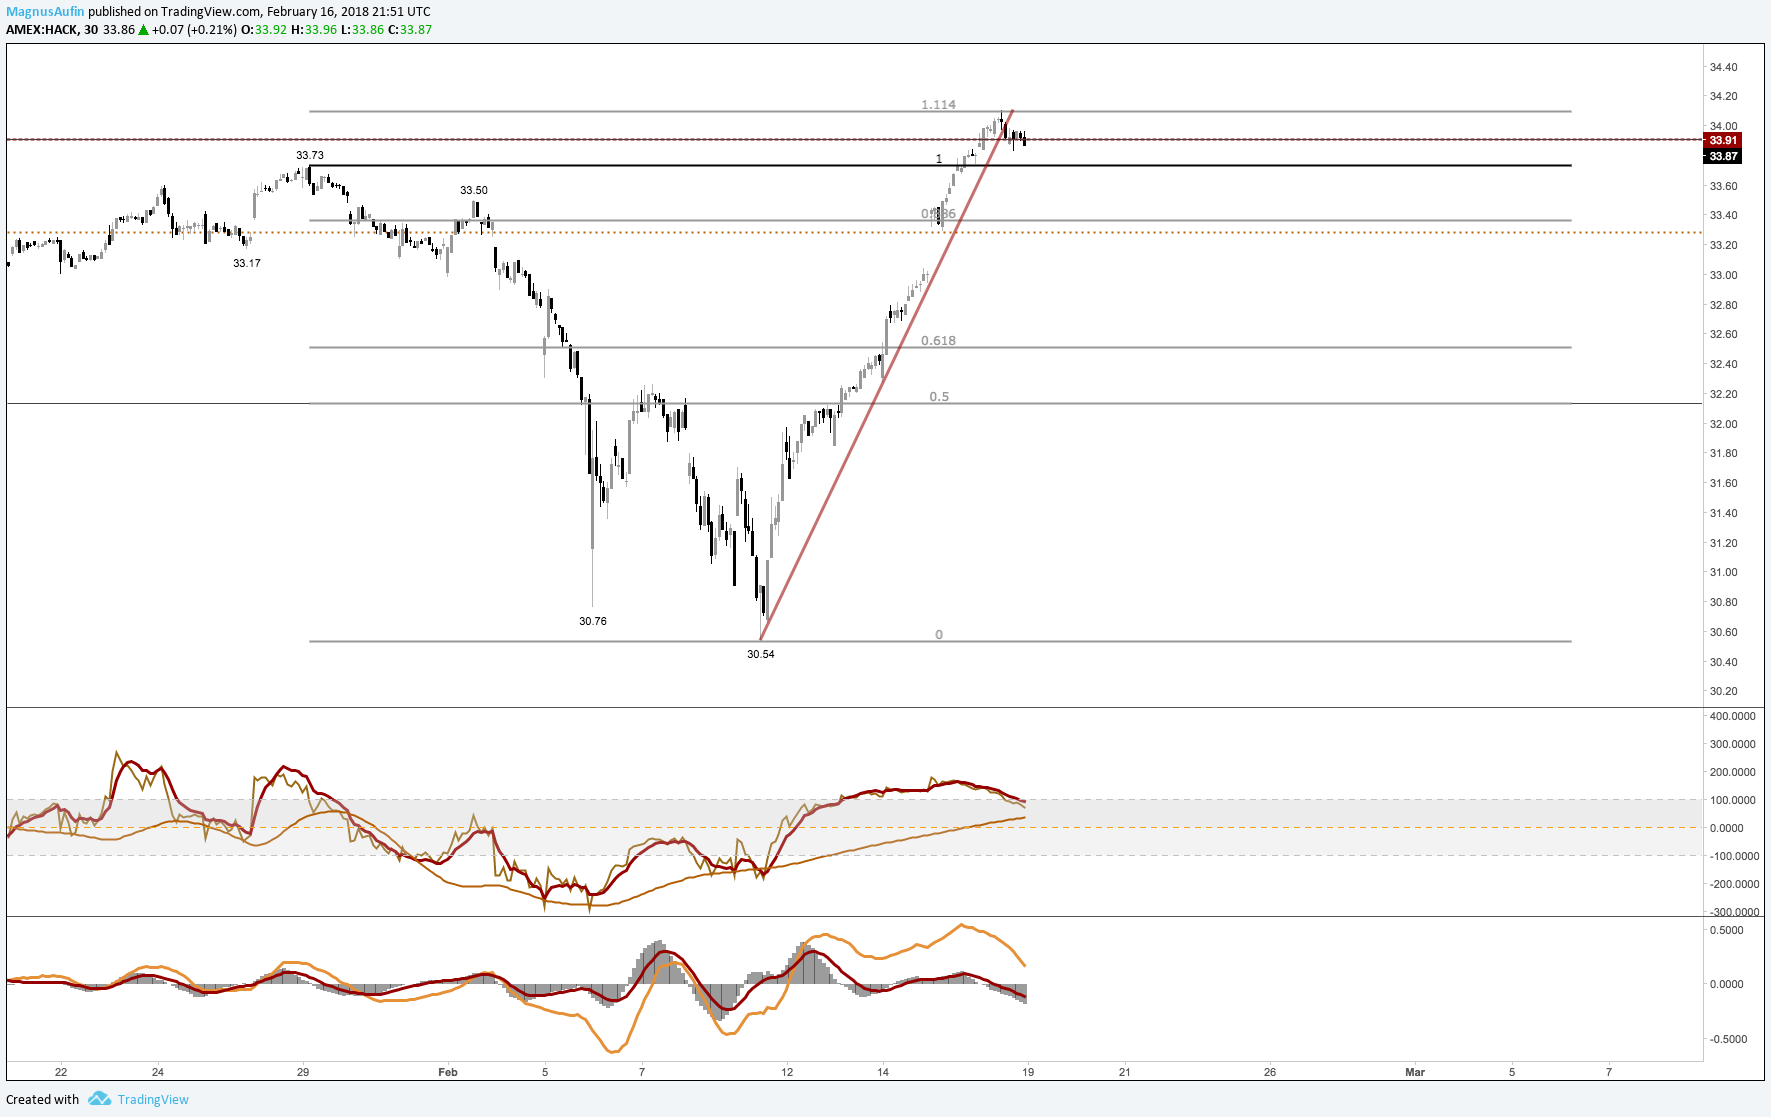
Task: Click the 19 date axis label
Action: pos(1028,1072)
